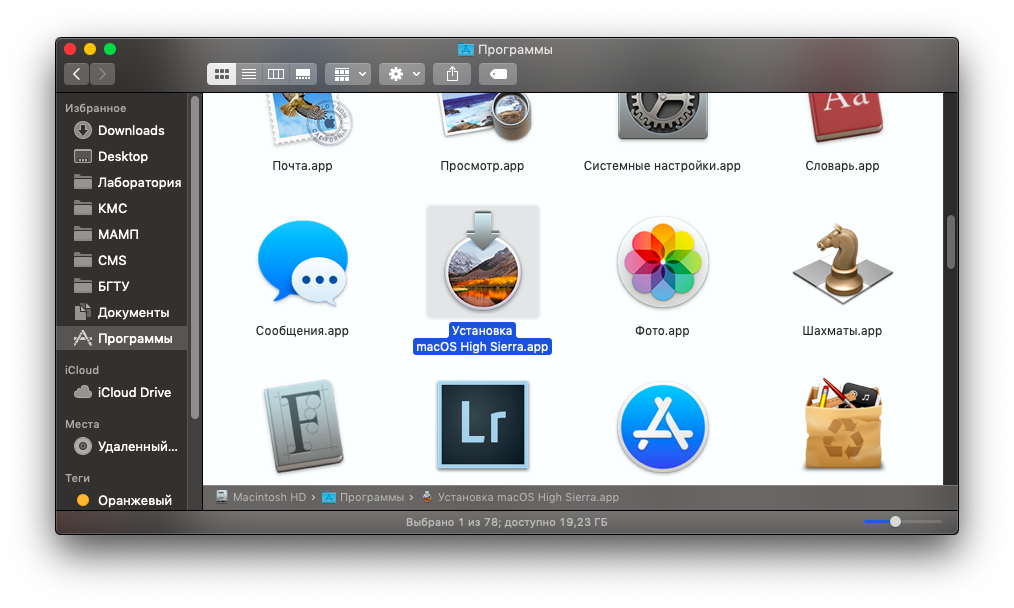Click the Lightroom Lr app icon

(482, 425)
